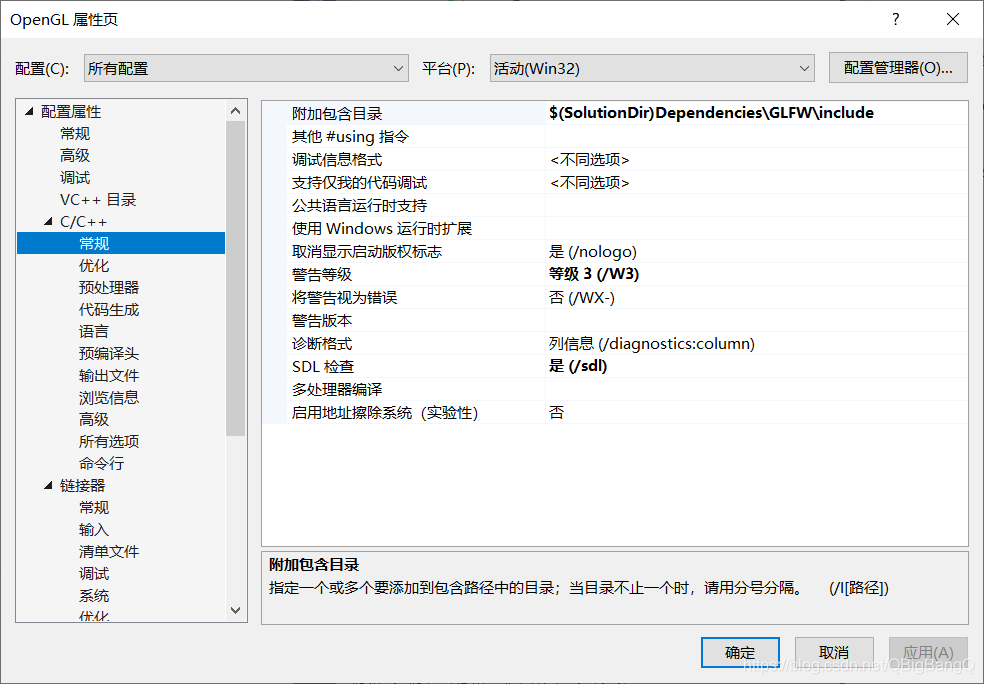This screenshot has width=984, height=684.
Task: Open the 配置(C) dropdown showing 所有配置
Action: pos(246,68)
